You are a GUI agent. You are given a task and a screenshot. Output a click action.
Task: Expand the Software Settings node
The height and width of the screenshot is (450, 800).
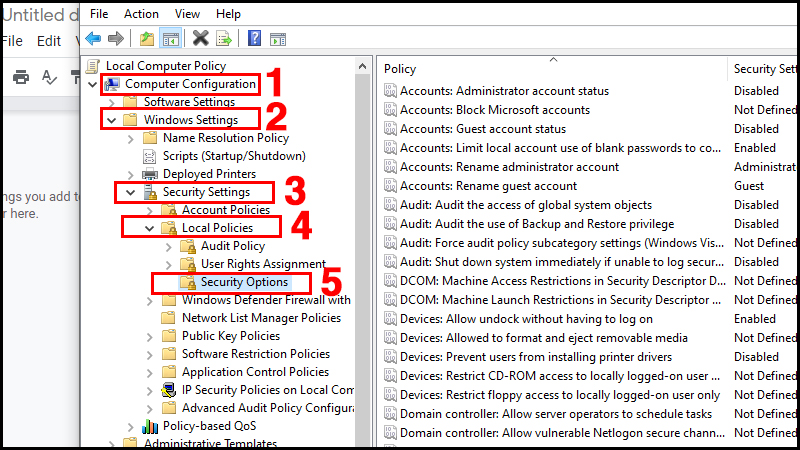pos(112,103)
